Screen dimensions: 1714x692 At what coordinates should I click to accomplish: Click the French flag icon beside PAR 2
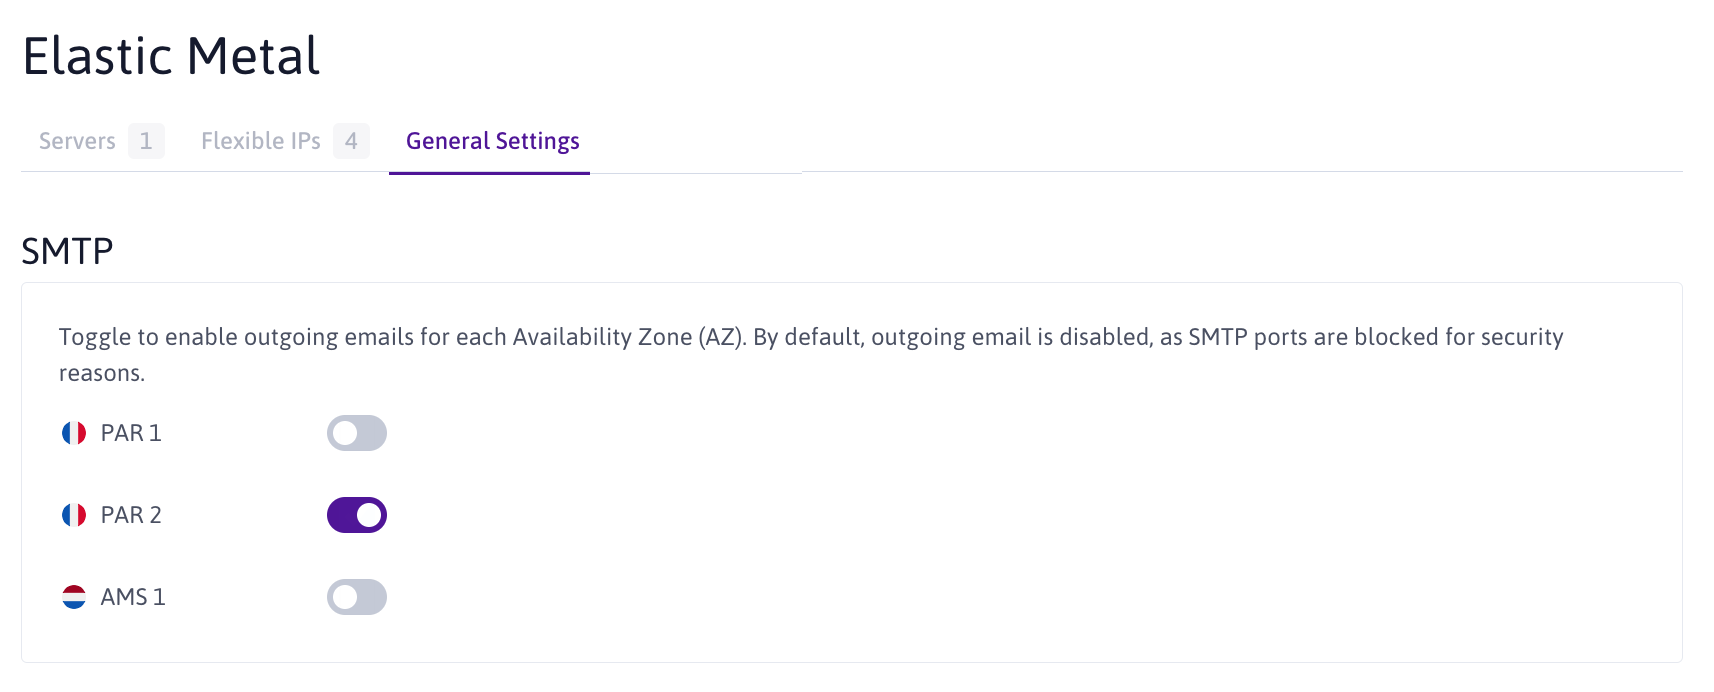tap(74, 514)
